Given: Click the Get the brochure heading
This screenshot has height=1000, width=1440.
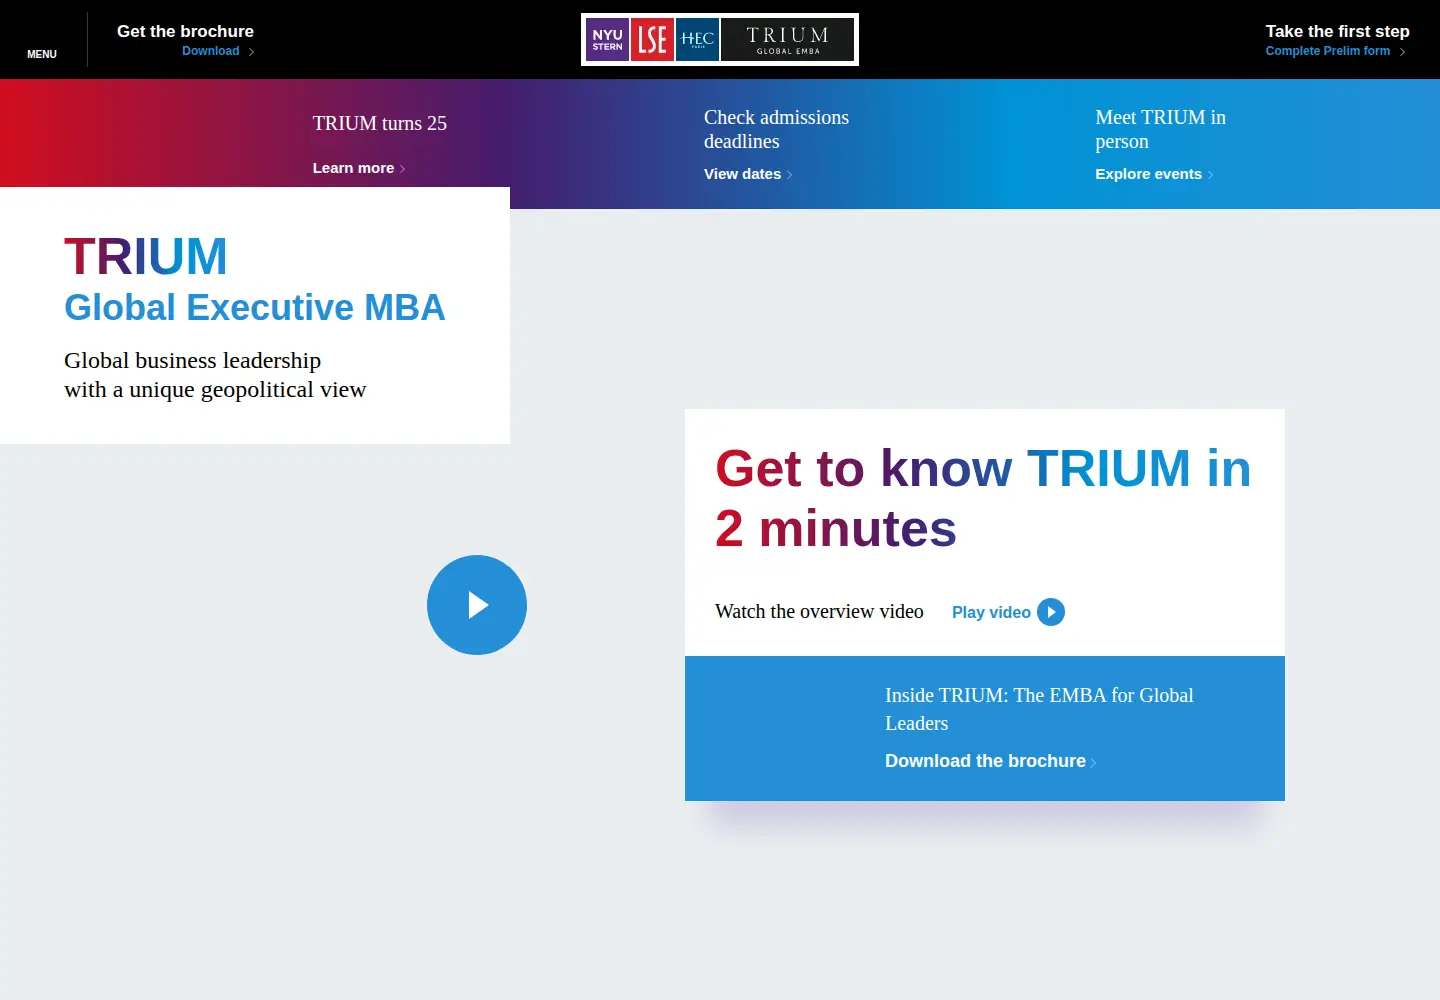Looking at the screenshot, I should [x=185, y=31].
